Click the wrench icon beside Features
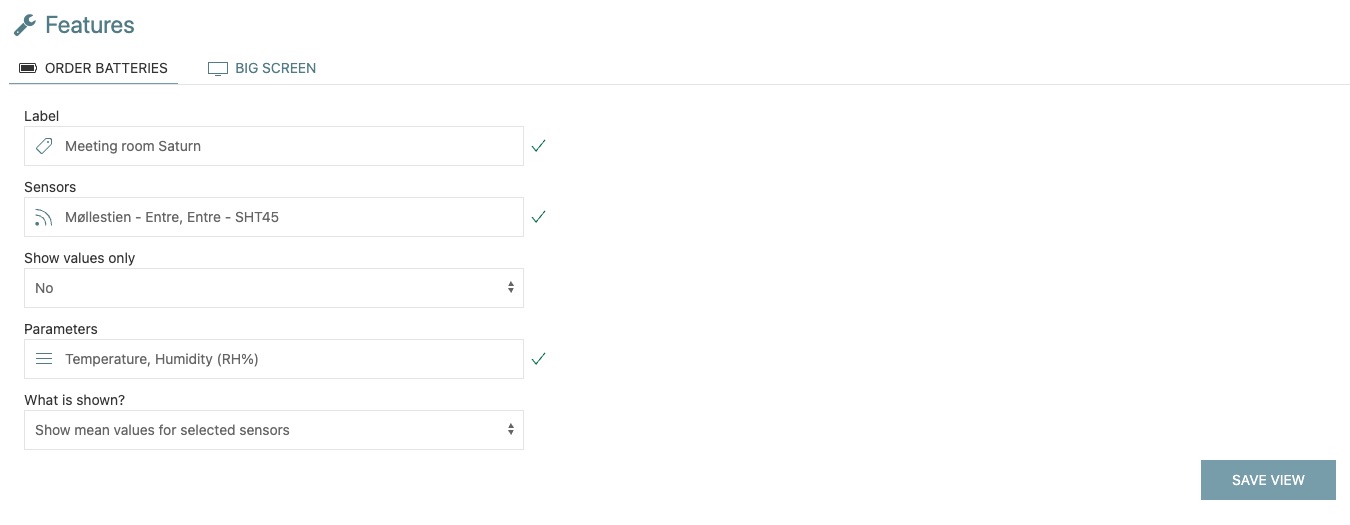1350x525 pixels. point(25,25)
